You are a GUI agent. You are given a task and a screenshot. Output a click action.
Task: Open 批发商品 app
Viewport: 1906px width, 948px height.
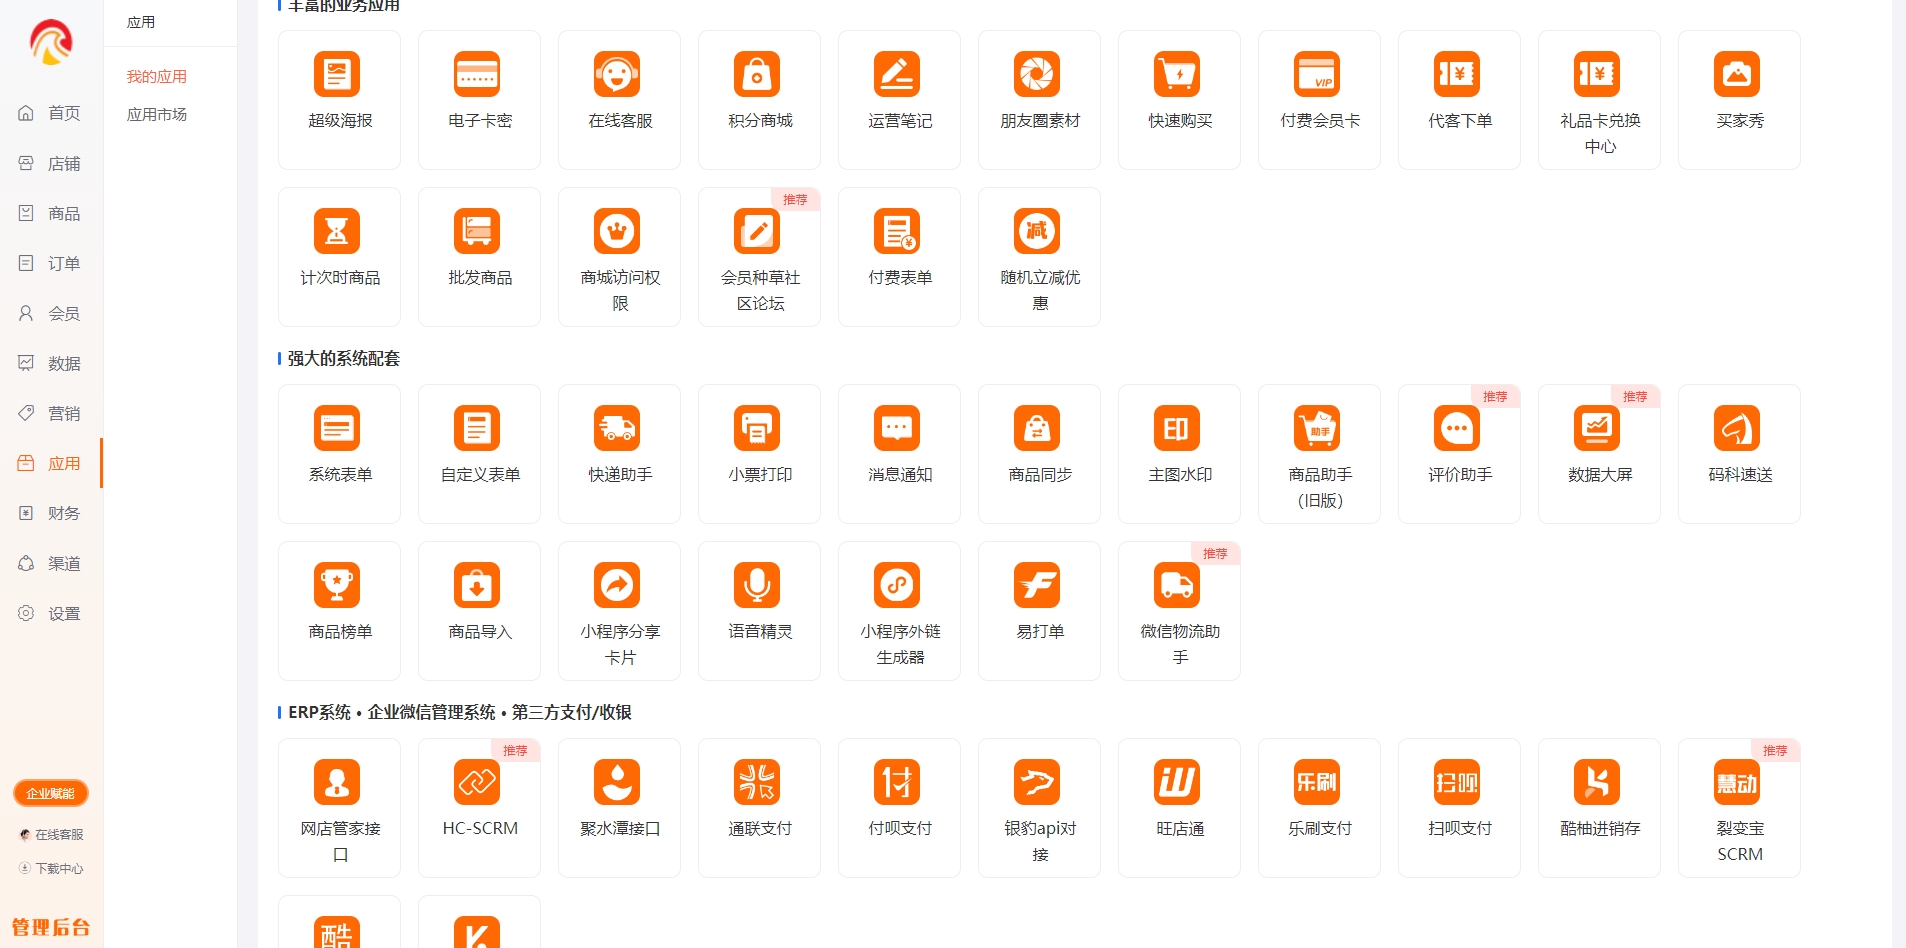click(479, 257)
